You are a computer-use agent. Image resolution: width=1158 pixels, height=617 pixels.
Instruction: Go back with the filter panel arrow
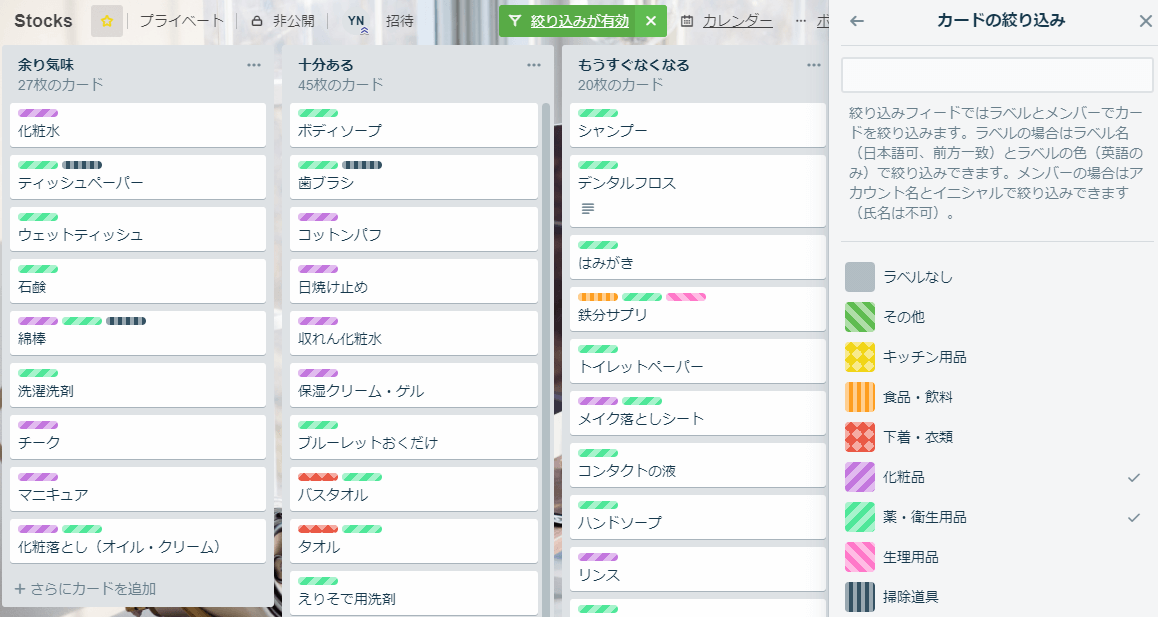[x=857, y=21]
